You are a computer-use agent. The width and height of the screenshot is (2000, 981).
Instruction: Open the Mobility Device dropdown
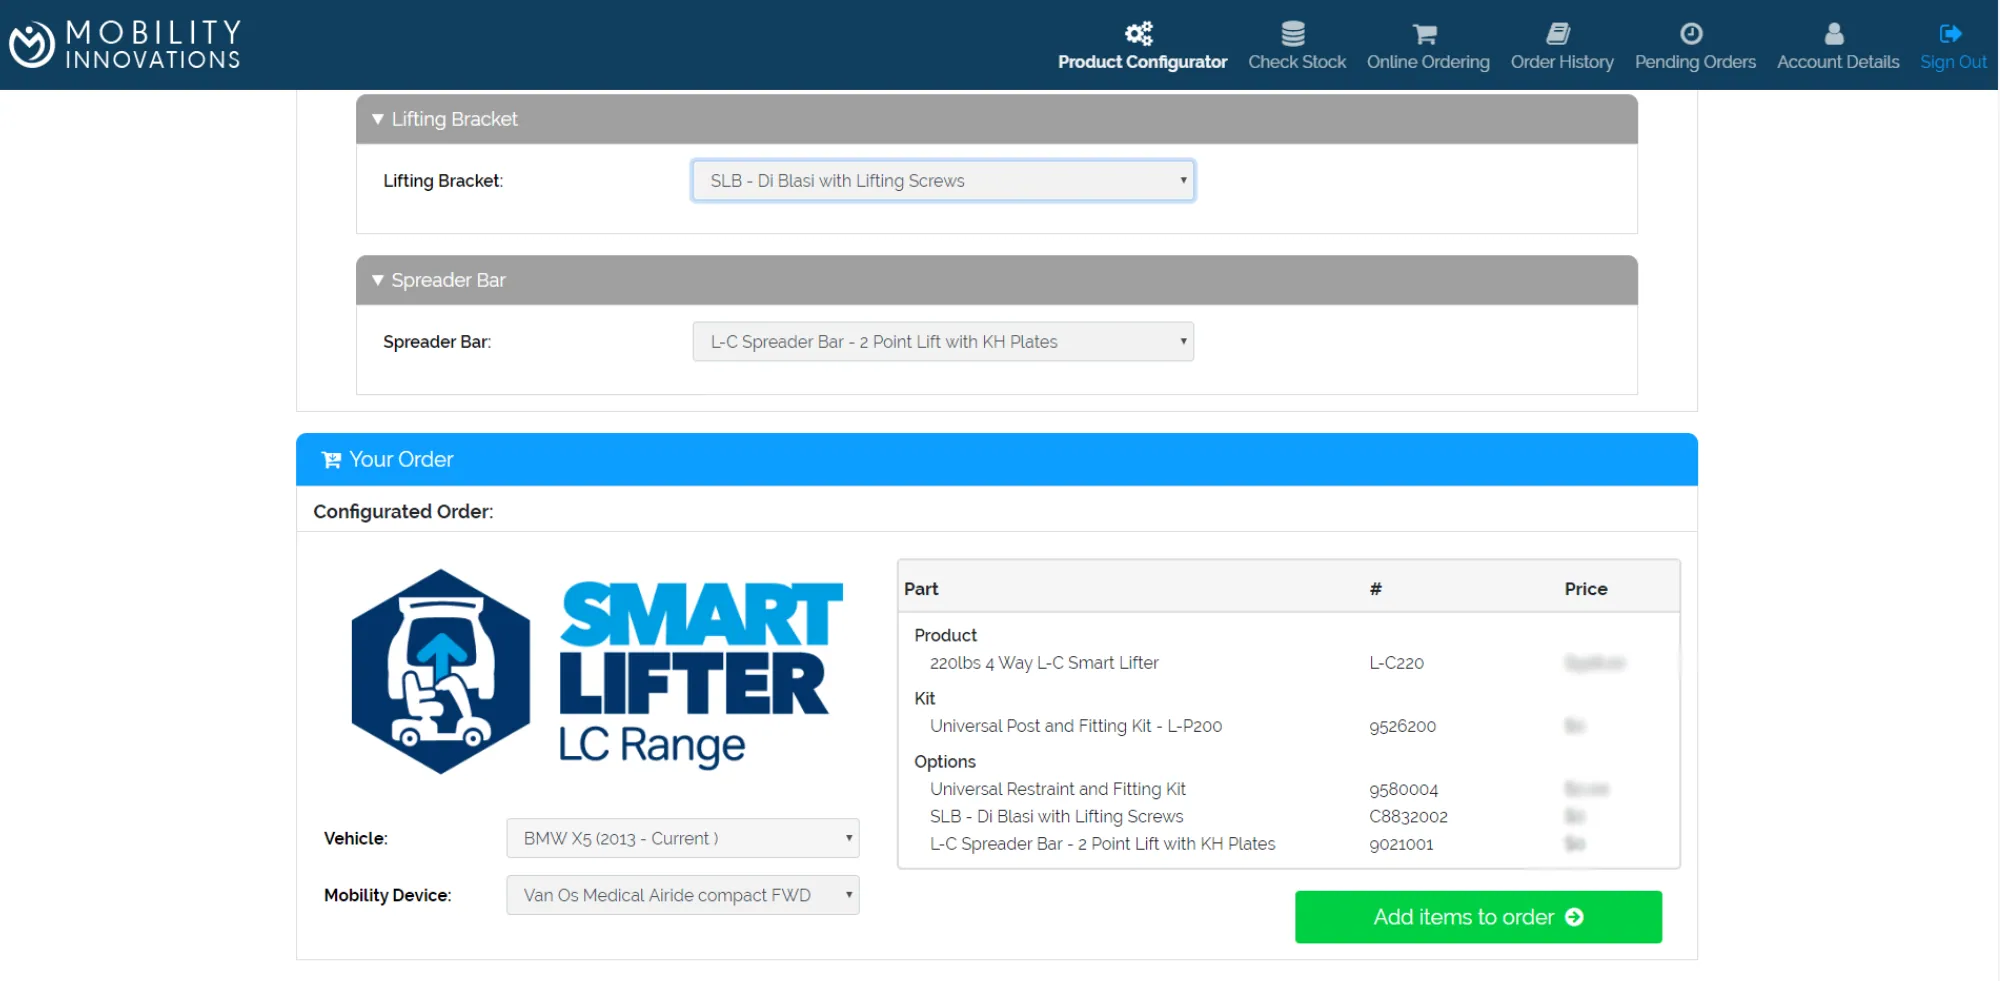(682, 895)
